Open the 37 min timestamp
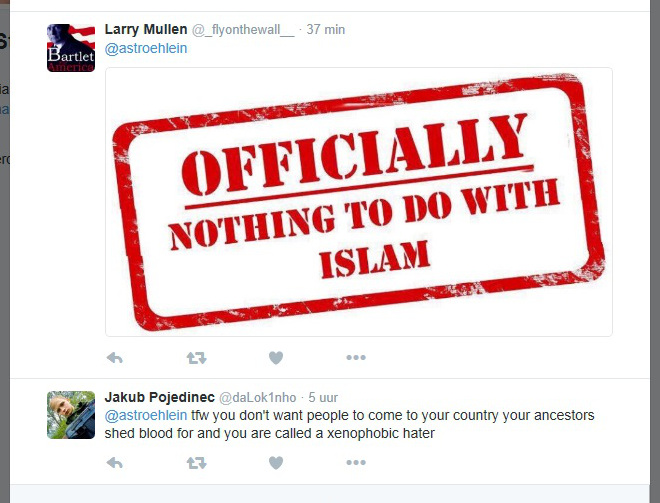This screenshot has height=503, width=660. point(326,29)
